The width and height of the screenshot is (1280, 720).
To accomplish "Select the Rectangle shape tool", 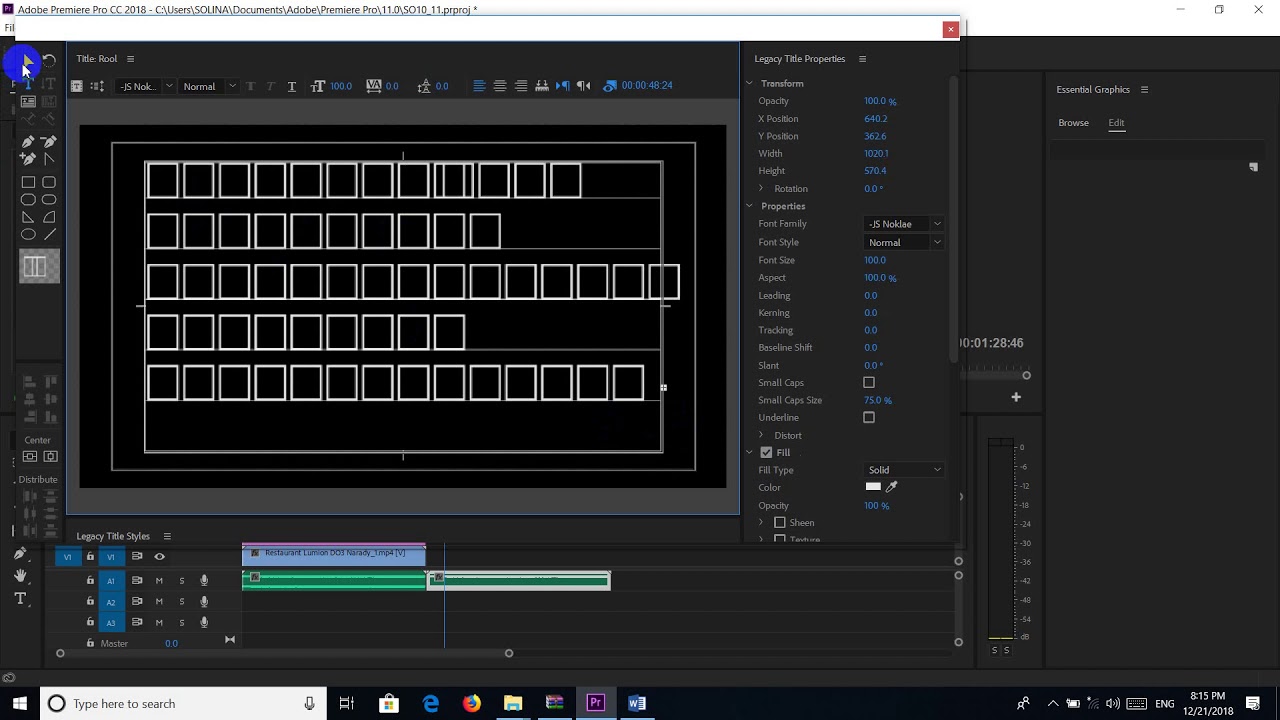I will [x=28, y=182].
